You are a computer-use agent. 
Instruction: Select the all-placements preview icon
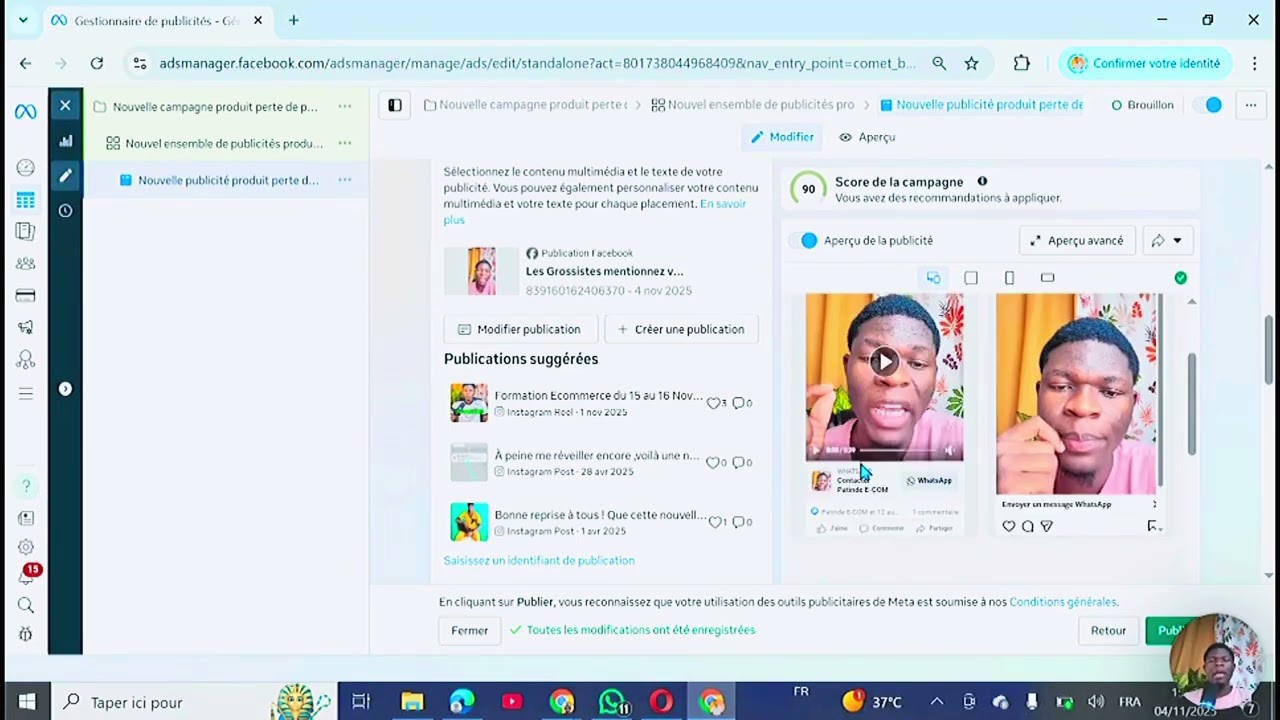tap(933, 278)
